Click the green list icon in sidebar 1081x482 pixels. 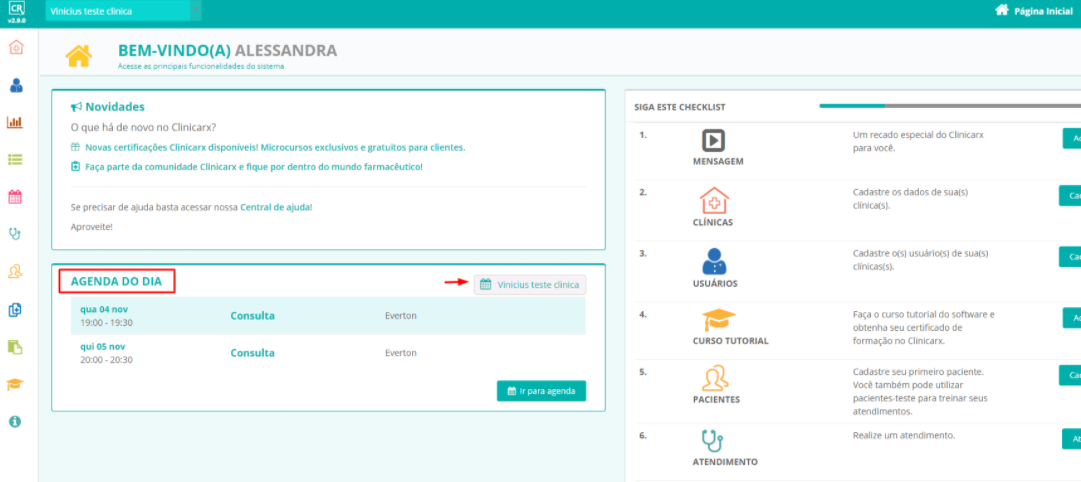(15, 159)
